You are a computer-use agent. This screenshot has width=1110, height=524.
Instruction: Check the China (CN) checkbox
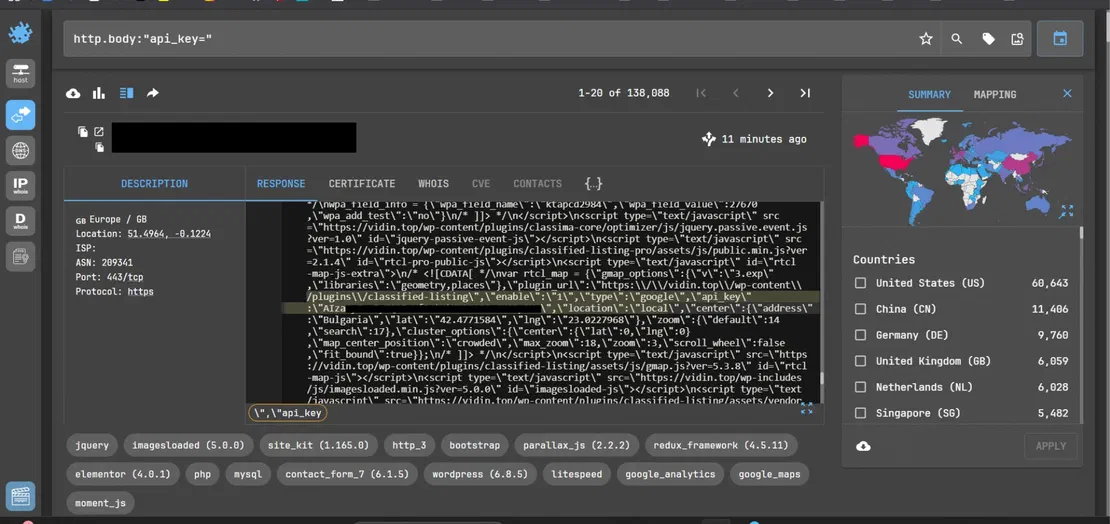click(860, 309)
